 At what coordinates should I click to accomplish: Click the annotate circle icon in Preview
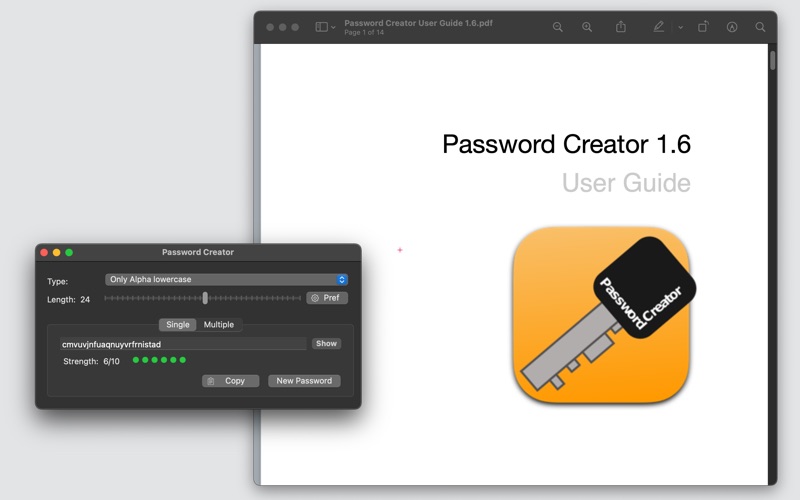point(732,27)
